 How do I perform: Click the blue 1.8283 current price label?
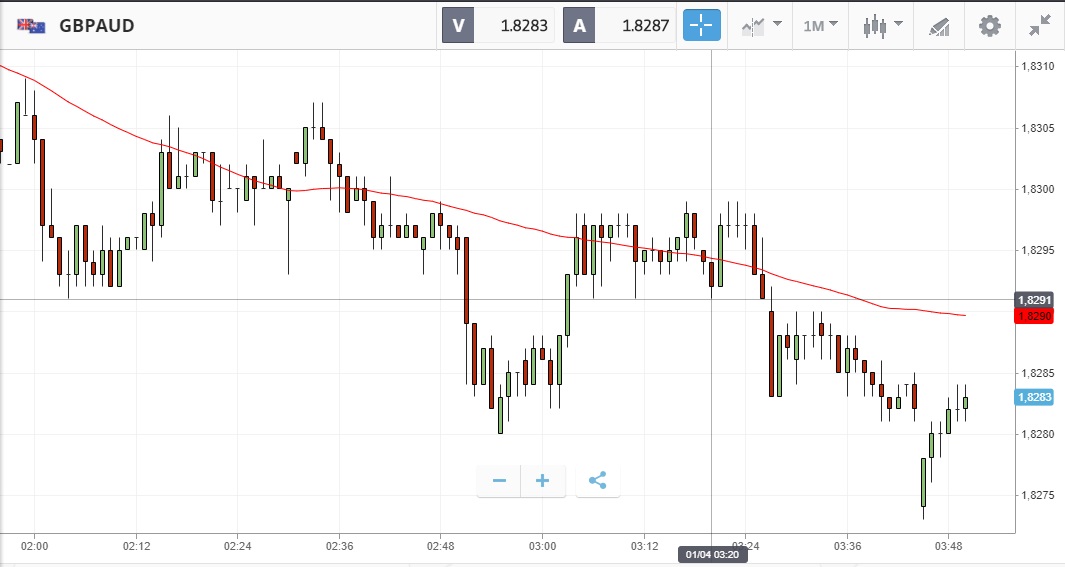click(x=1034, y=397)
